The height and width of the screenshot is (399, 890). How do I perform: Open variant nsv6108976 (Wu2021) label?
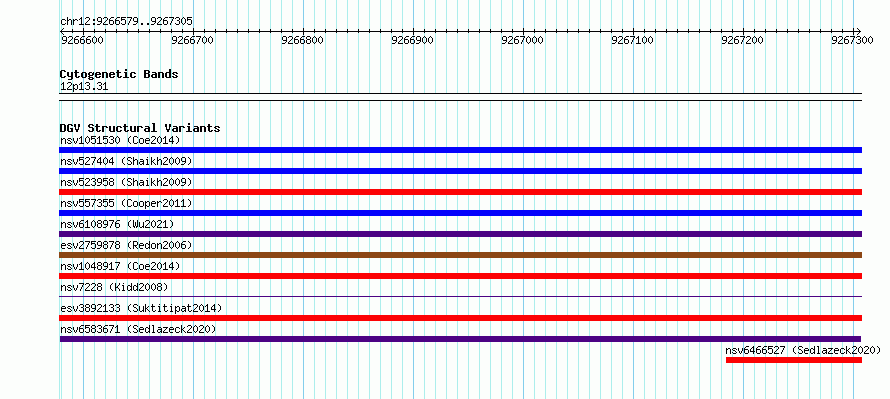point(117,224)
